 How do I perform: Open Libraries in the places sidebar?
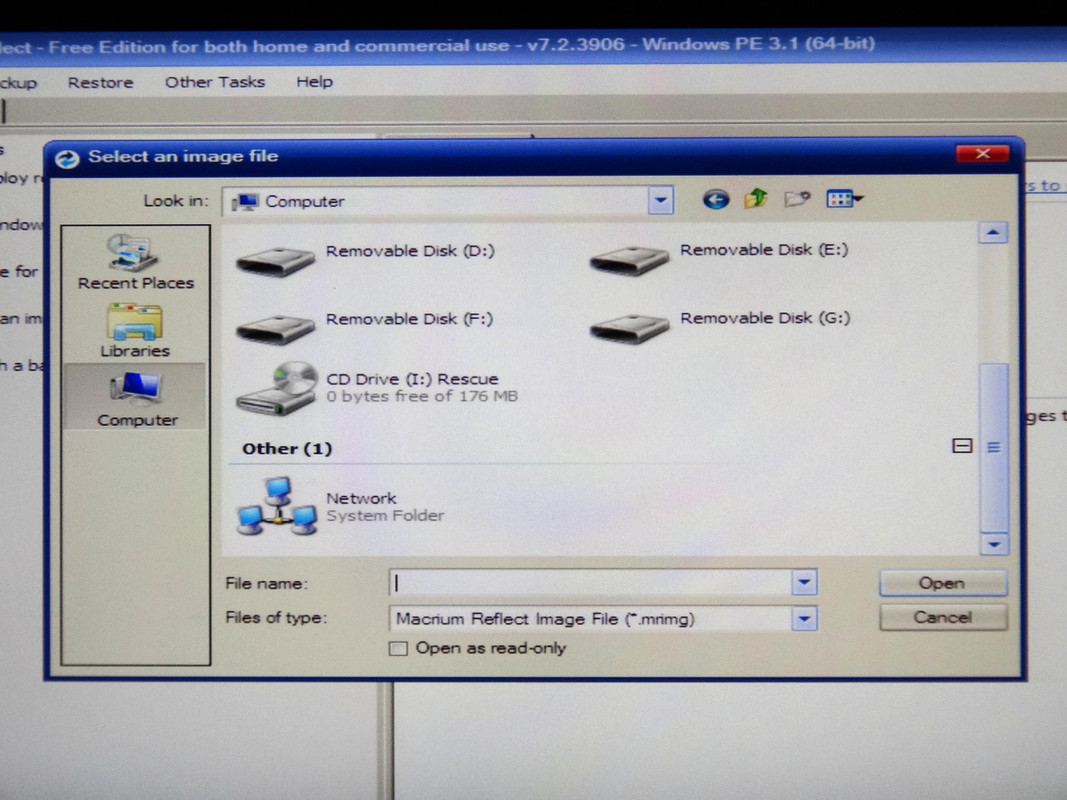coord(135,331)
